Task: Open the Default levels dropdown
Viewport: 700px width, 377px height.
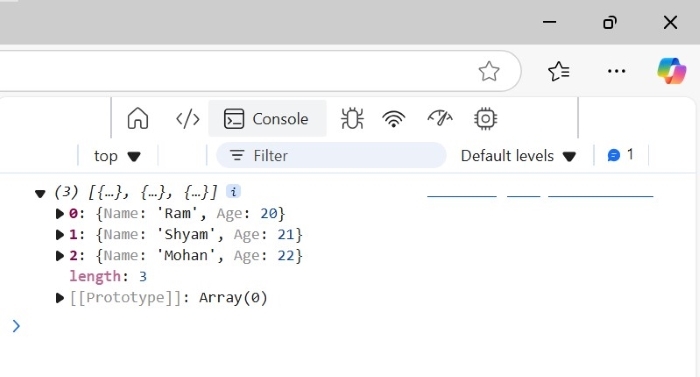Action: (x=518, y=156)
